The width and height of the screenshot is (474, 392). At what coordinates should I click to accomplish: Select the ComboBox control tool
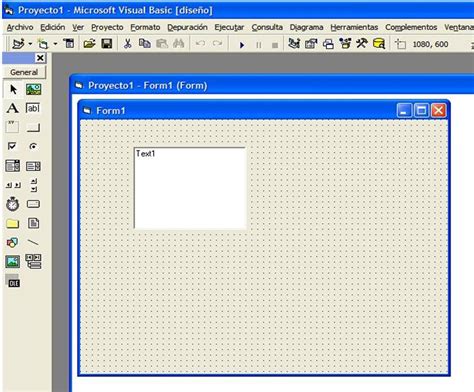pyautogui.click(x=13, y=166)
